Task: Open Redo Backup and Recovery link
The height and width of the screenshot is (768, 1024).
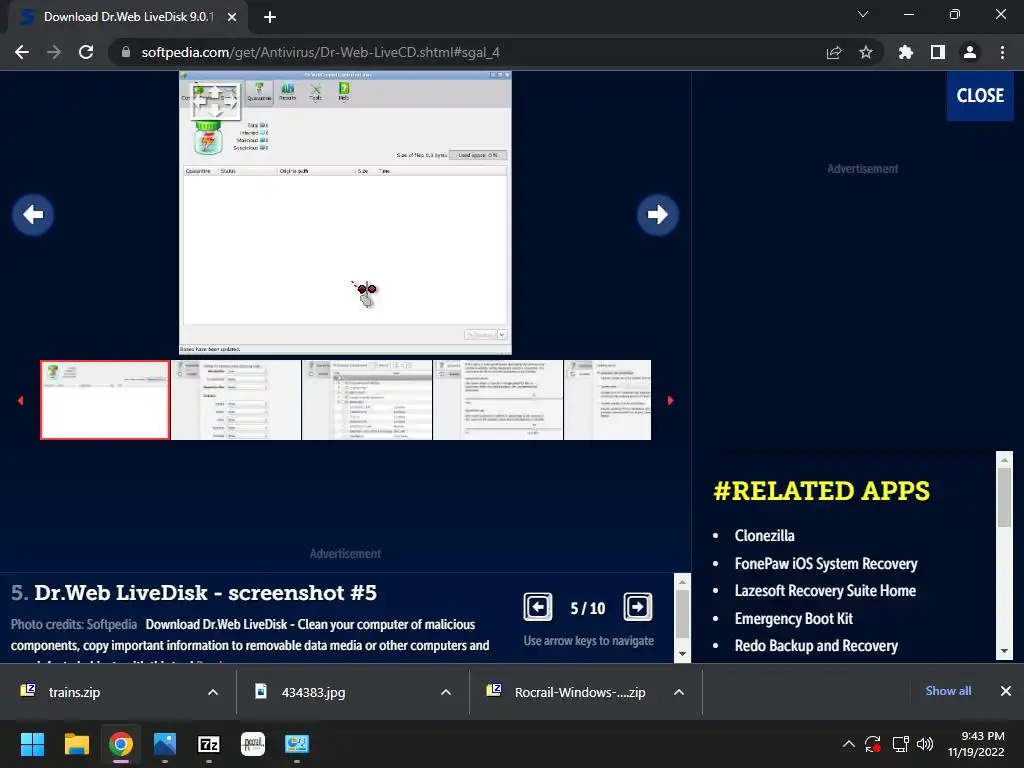Action: click(x=816, y=646)
